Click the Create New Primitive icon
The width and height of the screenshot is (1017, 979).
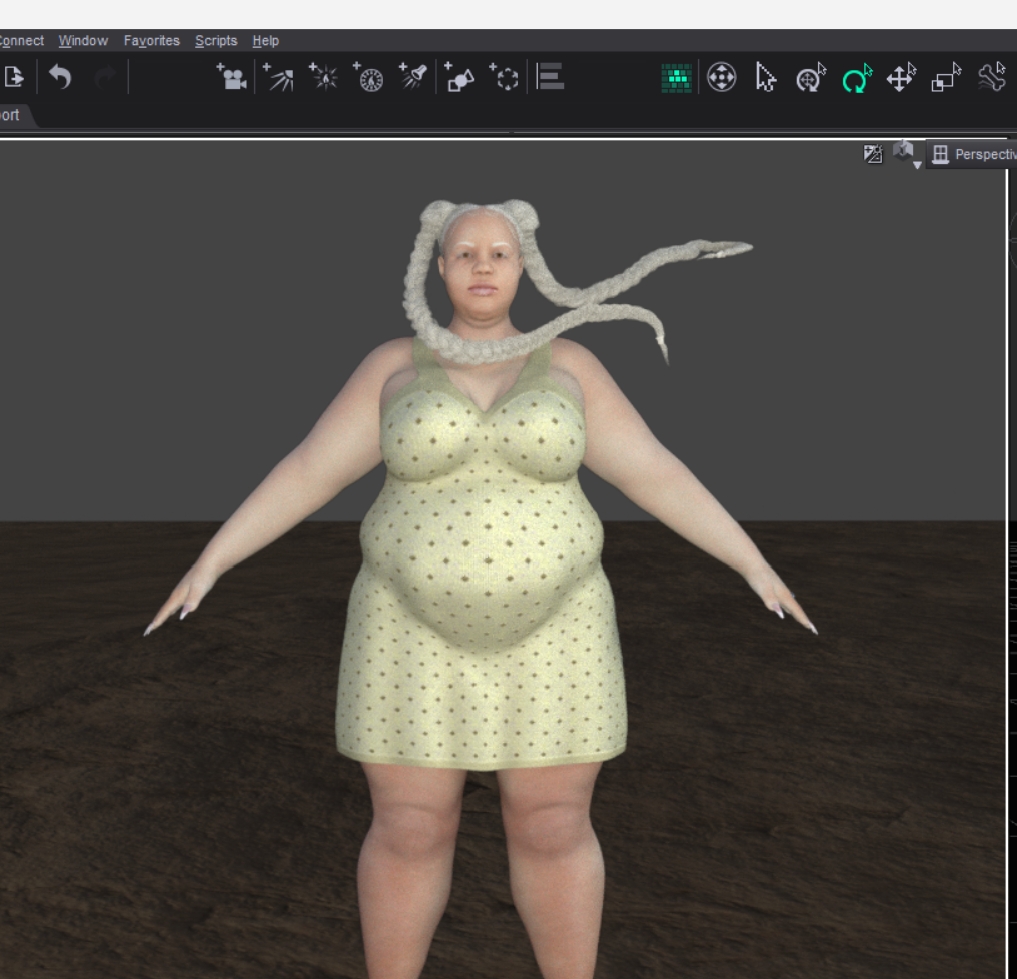click(x=459, y=78)
